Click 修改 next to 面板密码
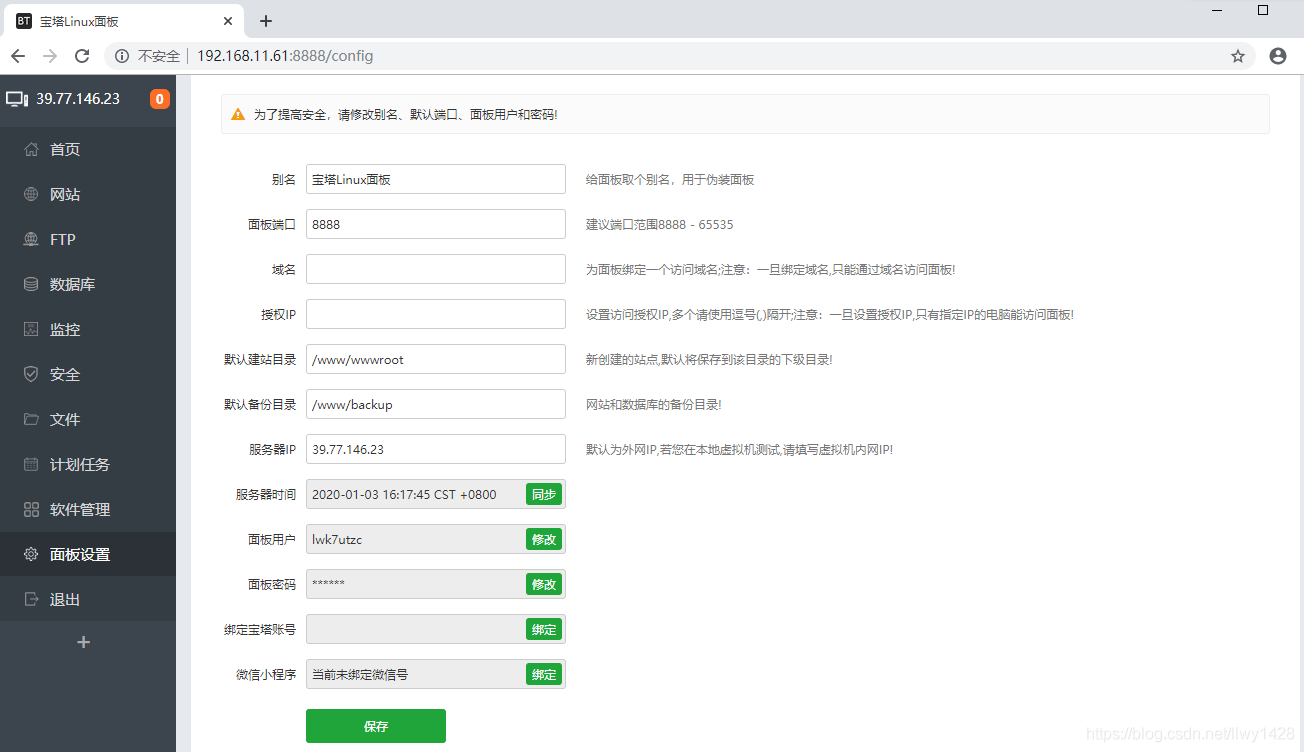Screen dimensions: 1304x752 [544, 584]
